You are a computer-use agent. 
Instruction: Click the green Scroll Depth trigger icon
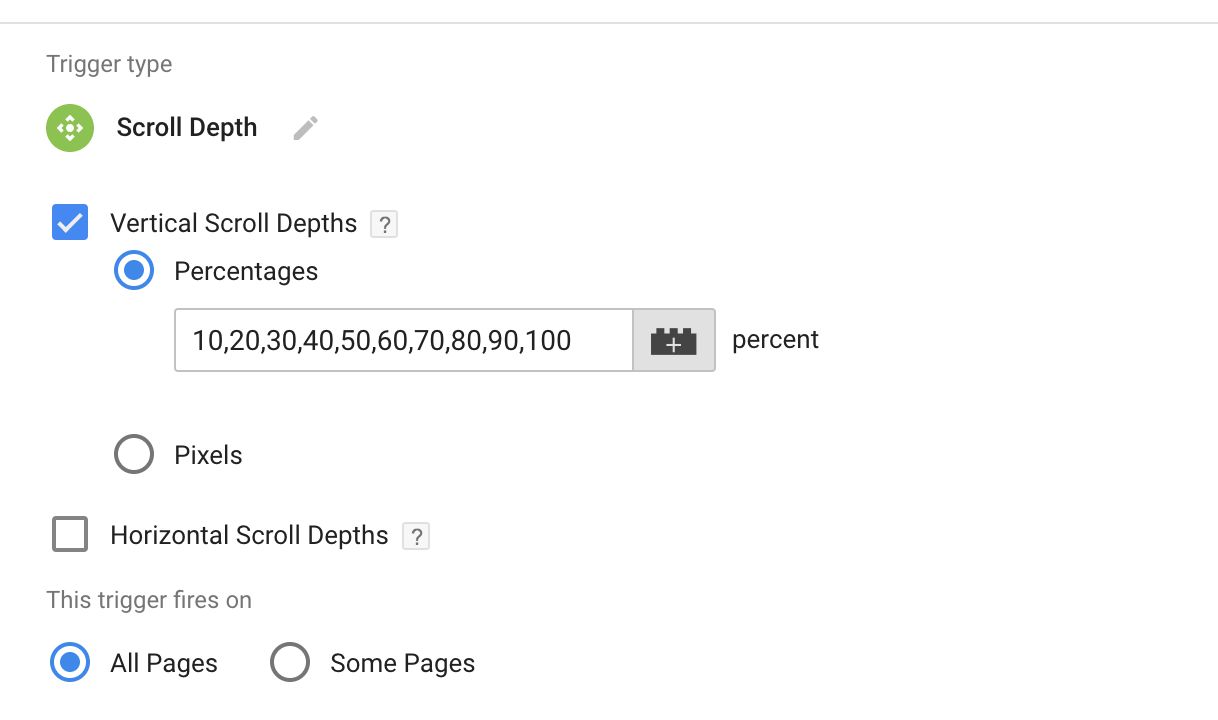coord(70,128)
